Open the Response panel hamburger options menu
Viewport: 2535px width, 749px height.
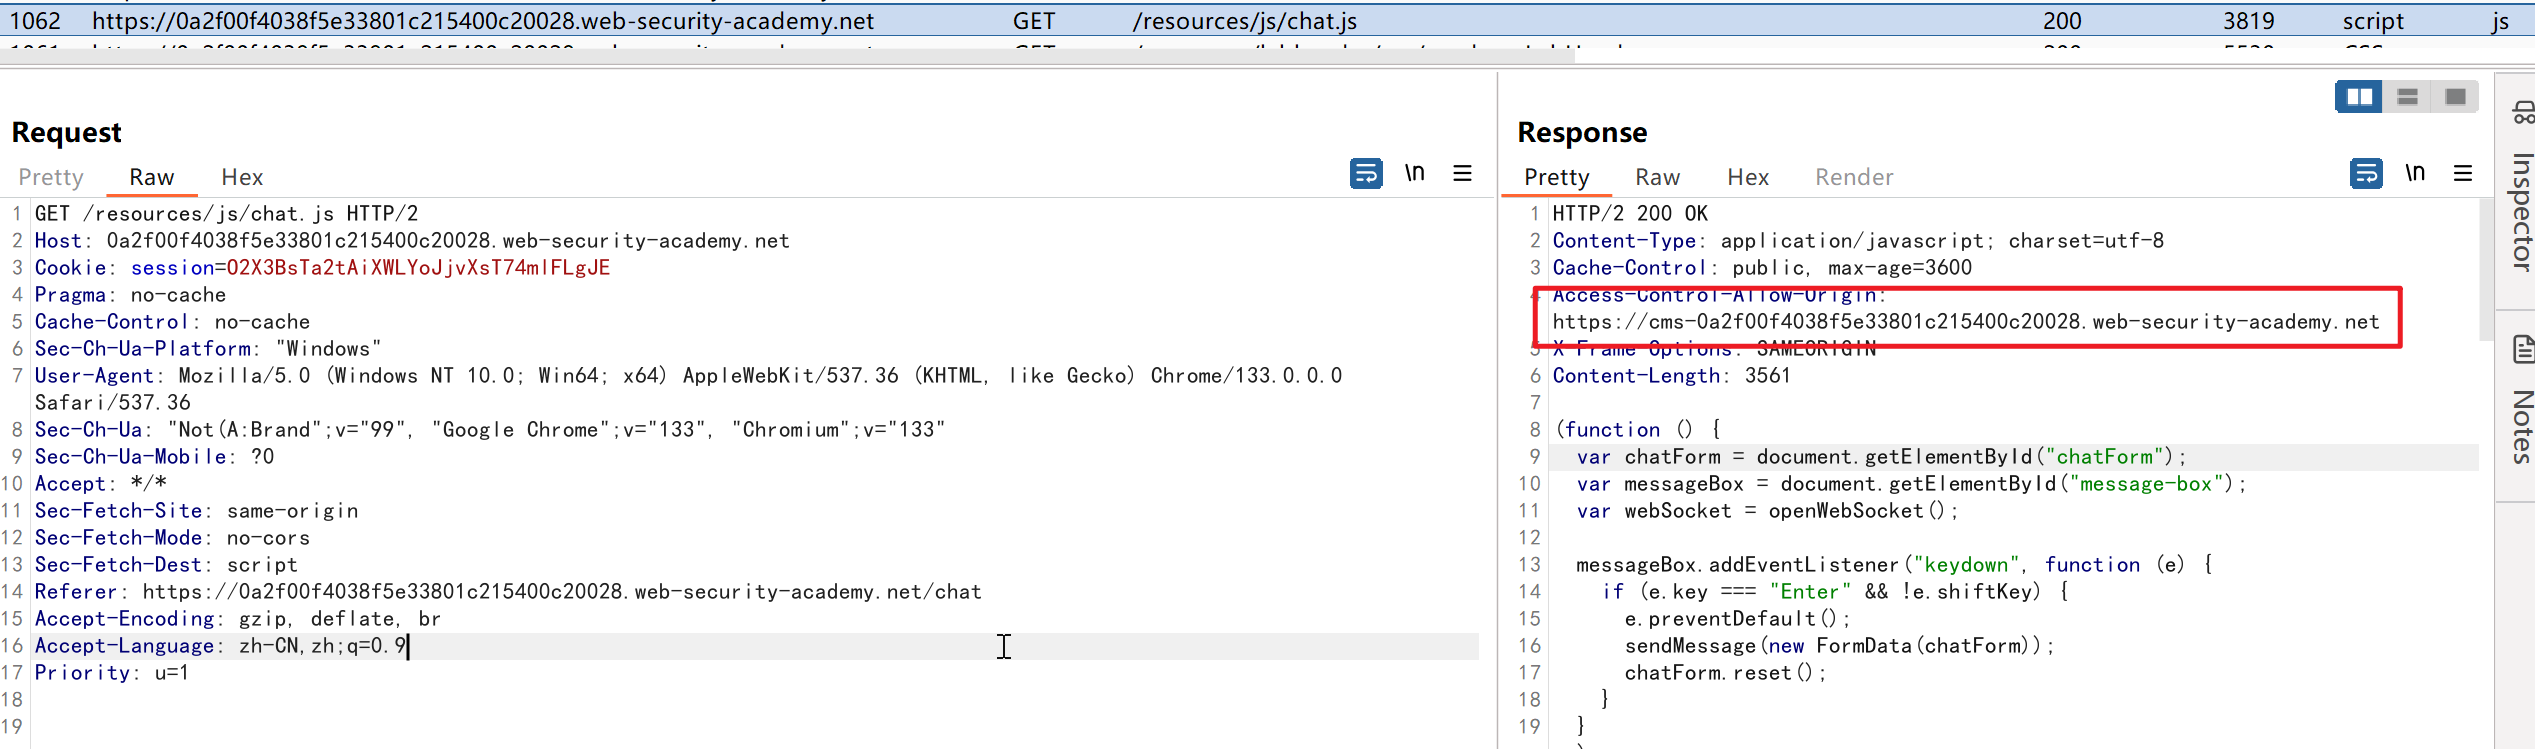coord(2463,174)
